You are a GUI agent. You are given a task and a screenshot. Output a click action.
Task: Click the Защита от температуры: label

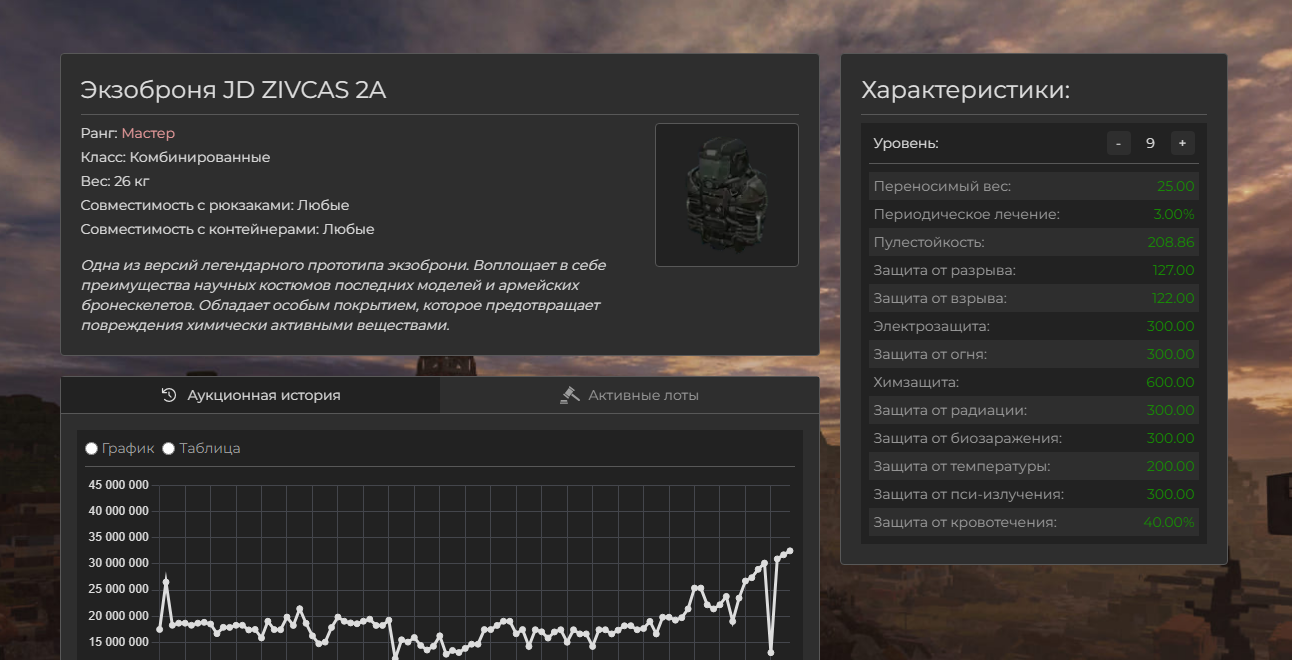pyautogui.click(x=962, y=466)
